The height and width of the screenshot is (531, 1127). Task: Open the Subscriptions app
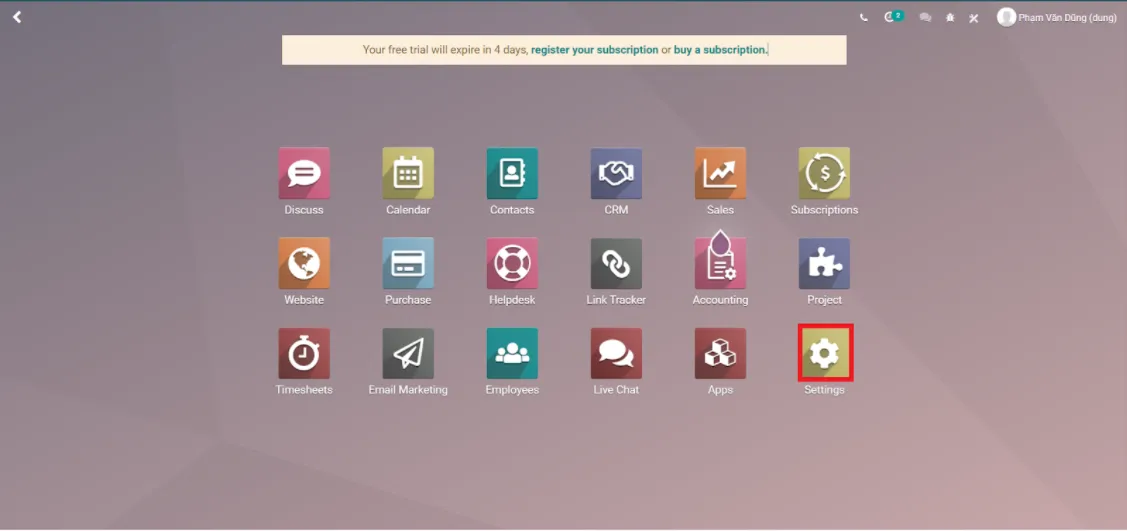pos(824,173)
